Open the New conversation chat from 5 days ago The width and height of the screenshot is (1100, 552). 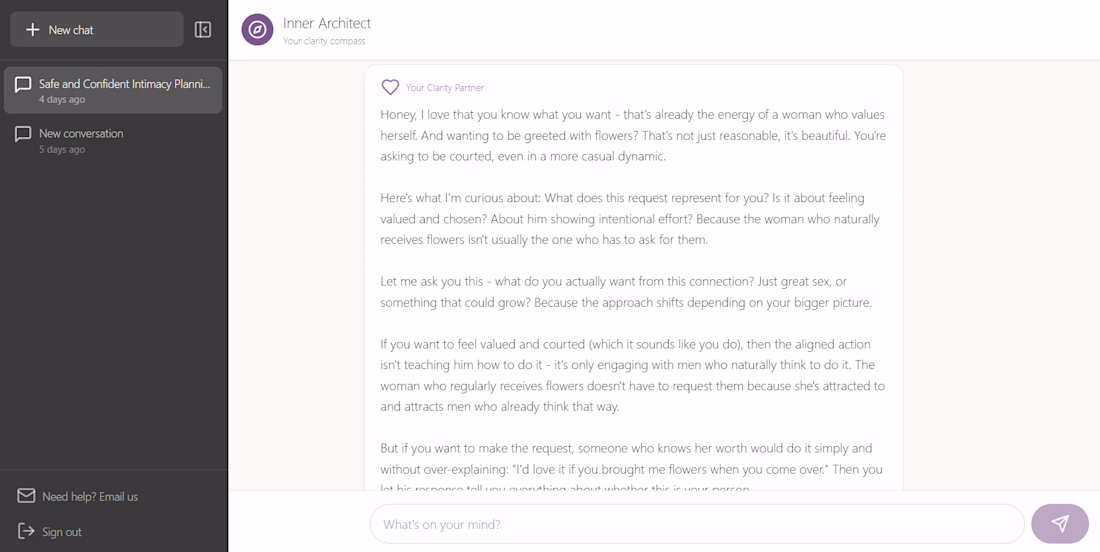[113, 140]
